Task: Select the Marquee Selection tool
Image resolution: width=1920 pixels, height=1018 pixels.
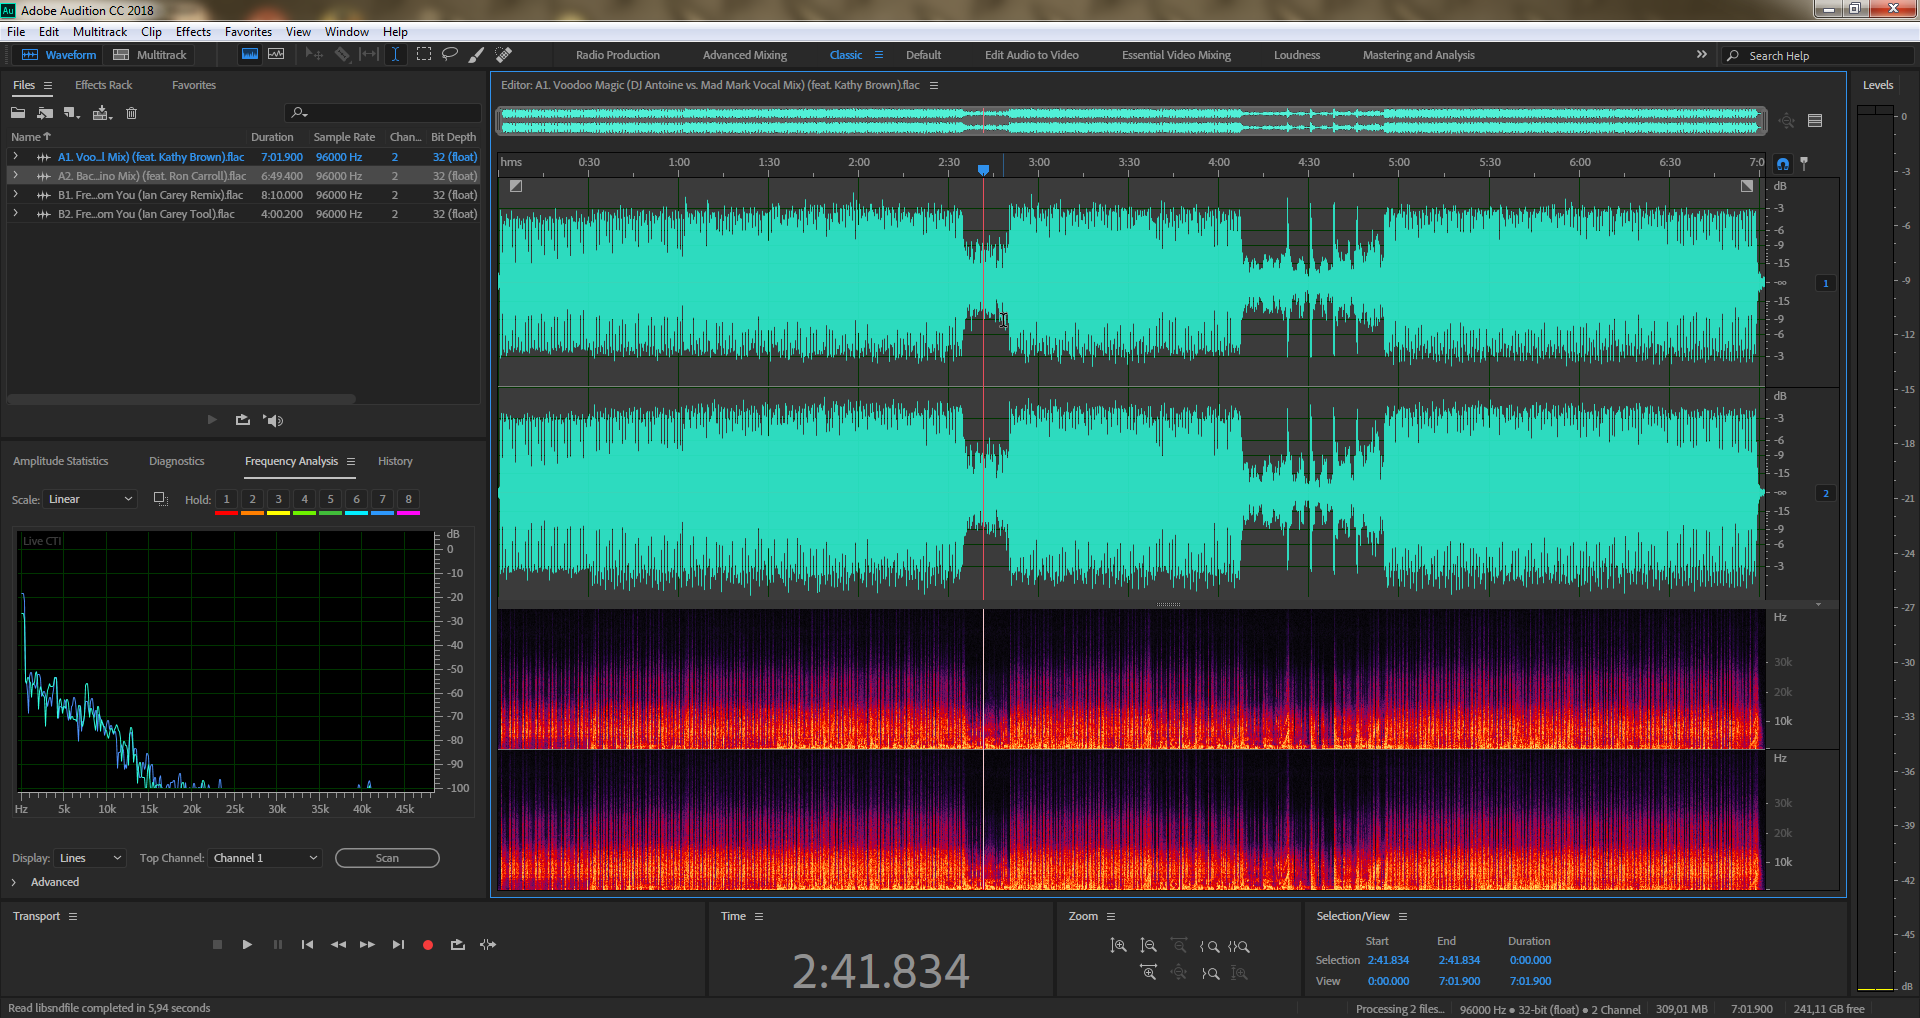Action: pyautogui.click(x=424, y=55)
